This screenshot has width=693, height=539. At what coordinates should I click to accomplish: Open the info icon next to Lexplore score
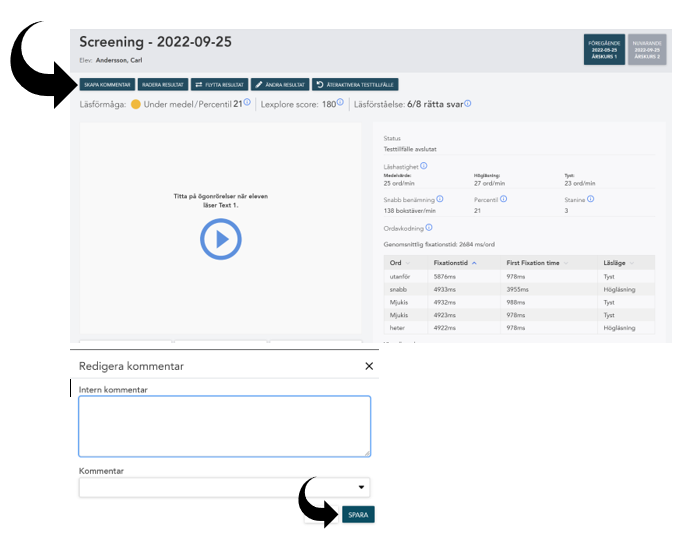[x=340, y=102]
